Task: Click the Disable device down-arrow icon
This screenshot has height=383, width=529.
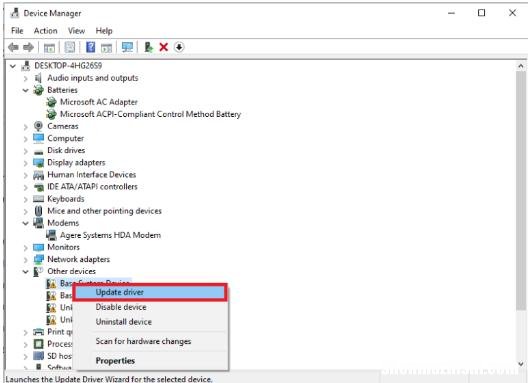Action: pos(179,47)
